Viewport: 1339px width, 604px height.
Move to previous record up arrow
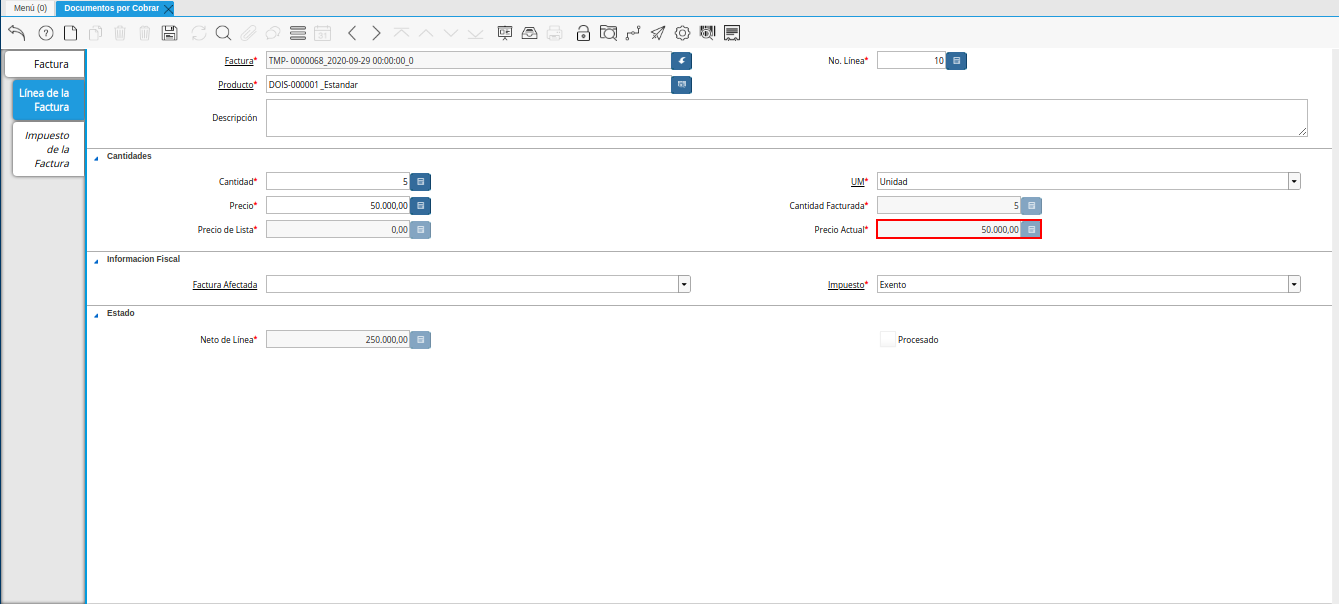click(x=426, y=33)
